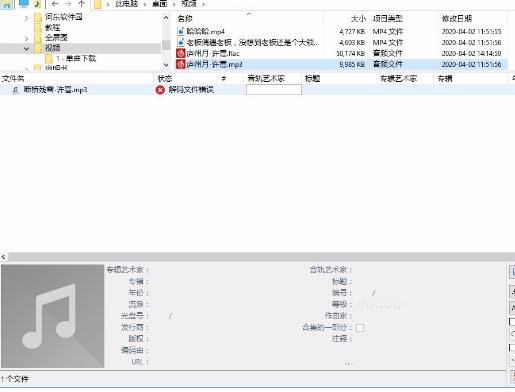Click the 音轨艺术家 edit field in the track row

point(274,90)
